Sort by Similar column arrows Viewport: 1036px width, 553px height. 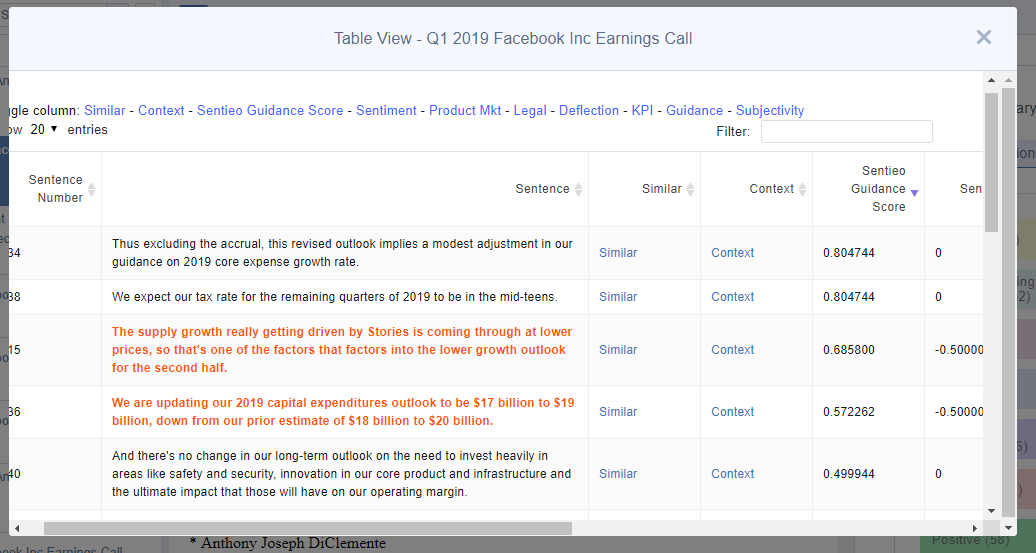(x=690, y=189)
